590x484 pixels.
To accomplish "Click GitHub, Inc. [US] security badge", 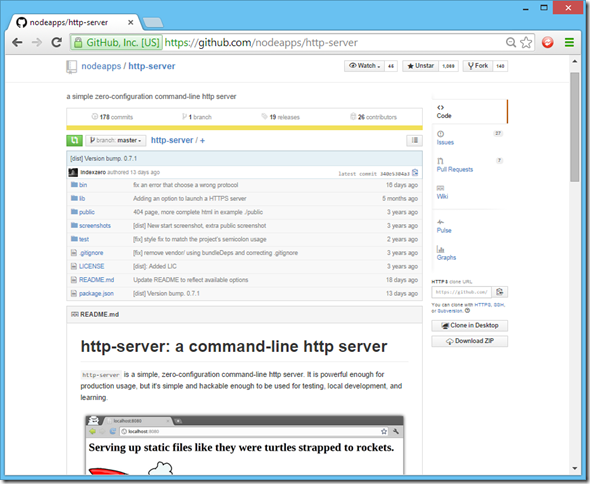I will 116,43.
